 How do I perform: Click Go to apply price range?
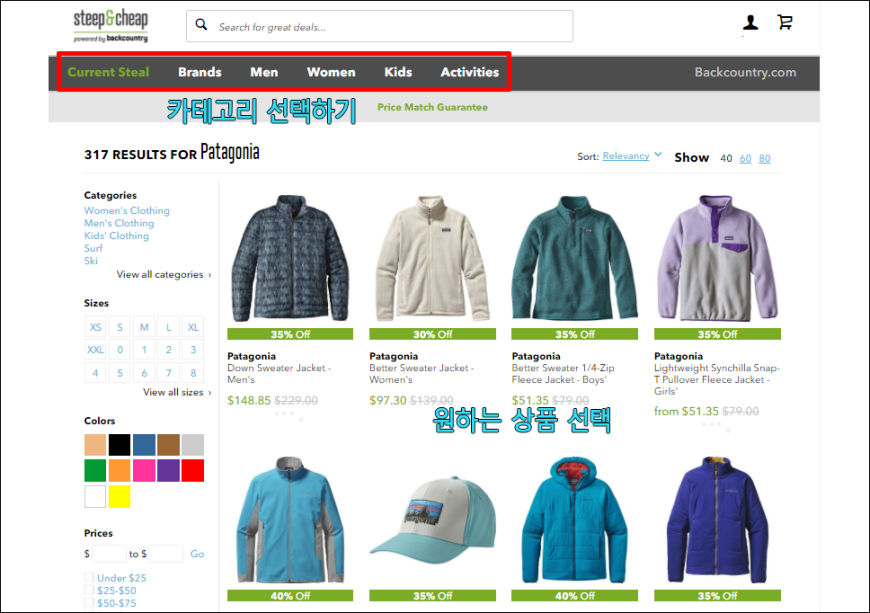[x=197, y=554]
